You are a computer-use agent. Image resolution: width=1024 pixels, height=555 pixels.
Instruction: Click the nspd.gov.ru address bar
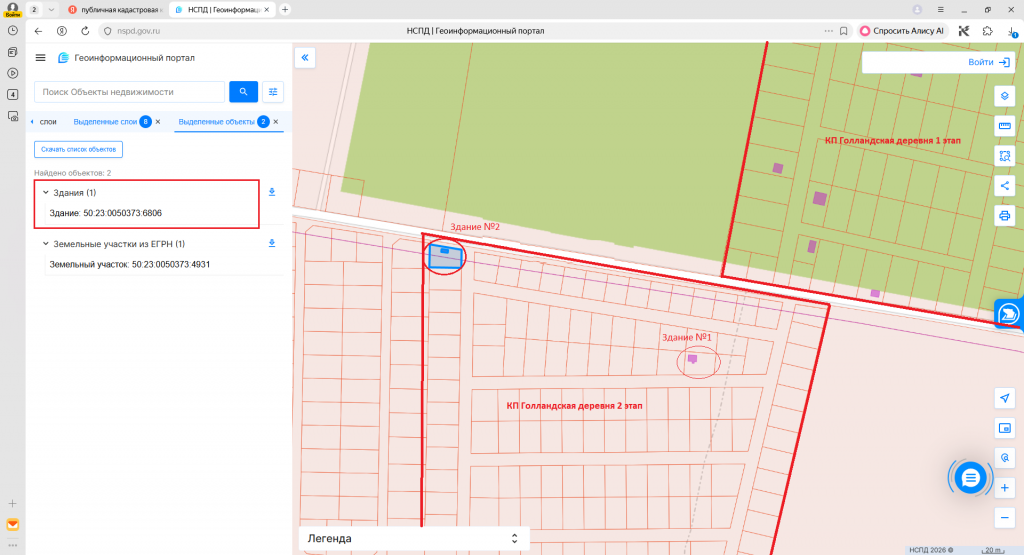point(138,31)
